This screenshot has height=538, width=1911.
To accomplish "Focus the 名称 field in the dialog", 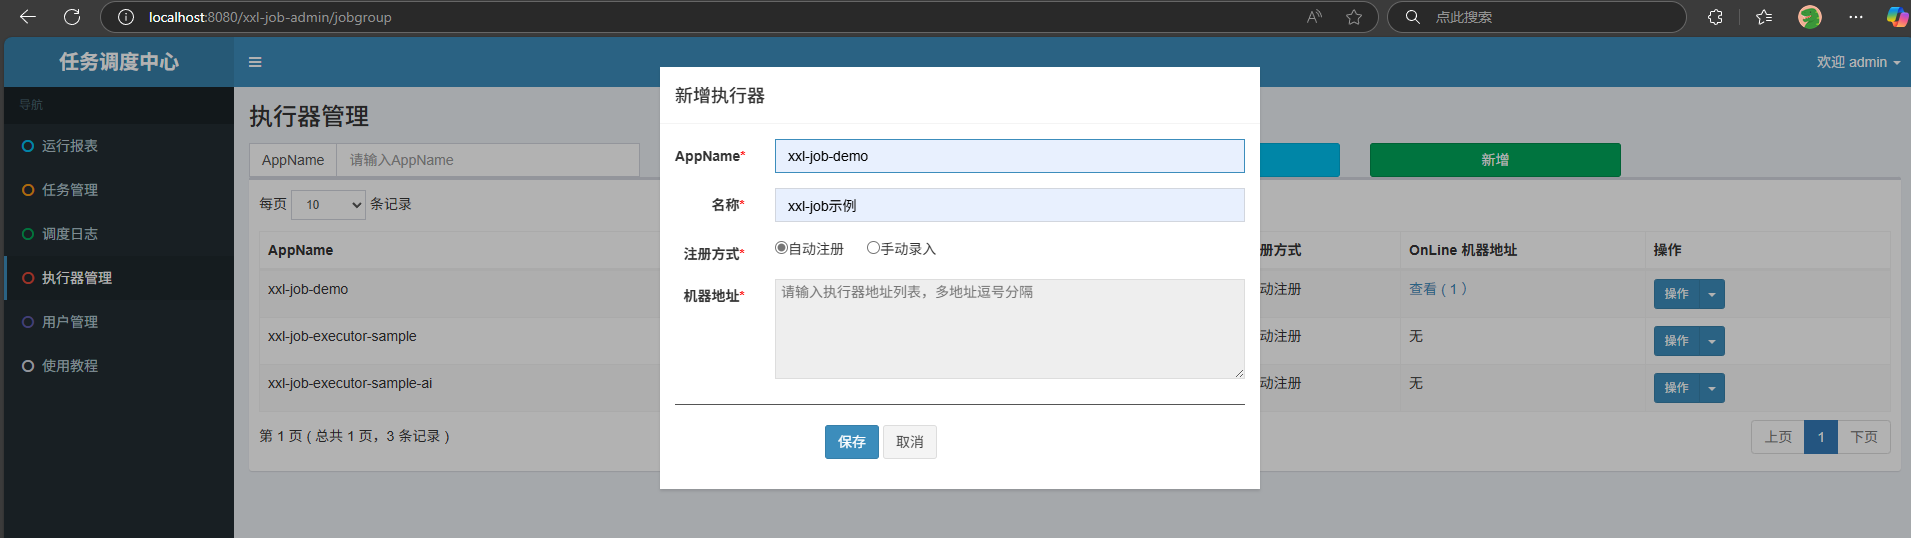I will (1010, 205).
